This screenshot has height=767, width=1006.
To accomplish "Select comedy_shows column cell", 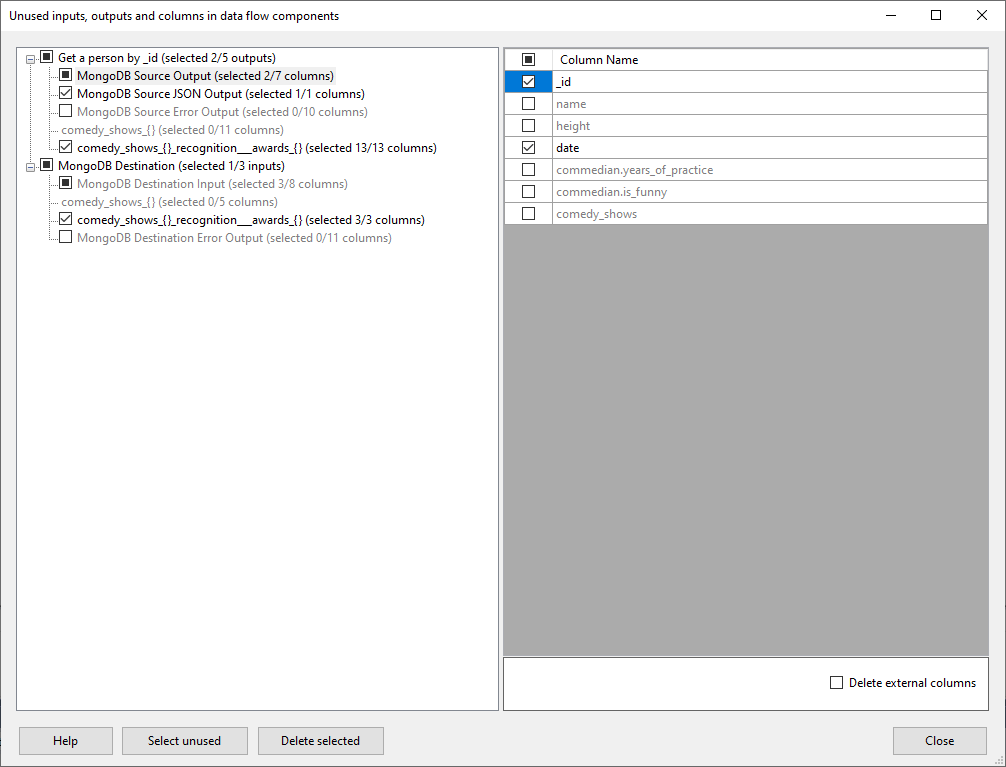I will [770, 213].
